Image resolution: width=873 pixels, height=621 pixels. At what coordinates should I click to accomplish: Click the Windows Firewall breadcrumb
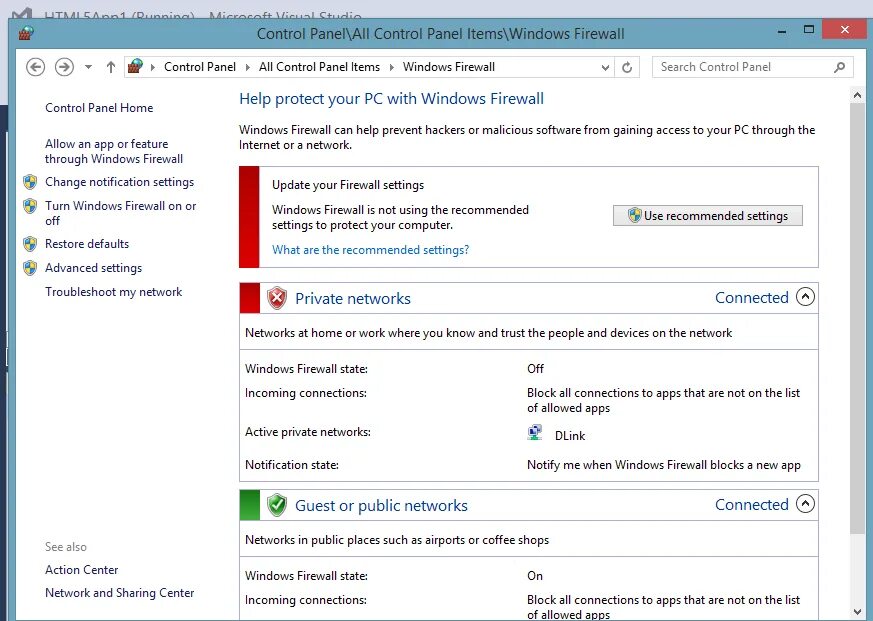(449, 67)
